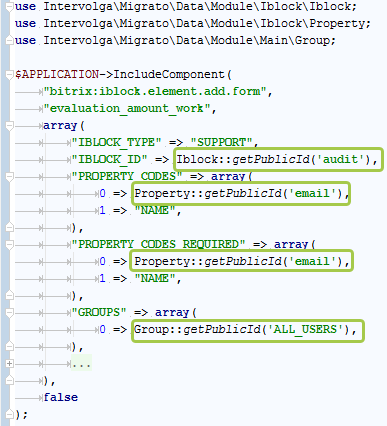The width and height of the screenshot is (387, 426).
Task: Click Iblock::getPublicId call
Action: point(274,159)
